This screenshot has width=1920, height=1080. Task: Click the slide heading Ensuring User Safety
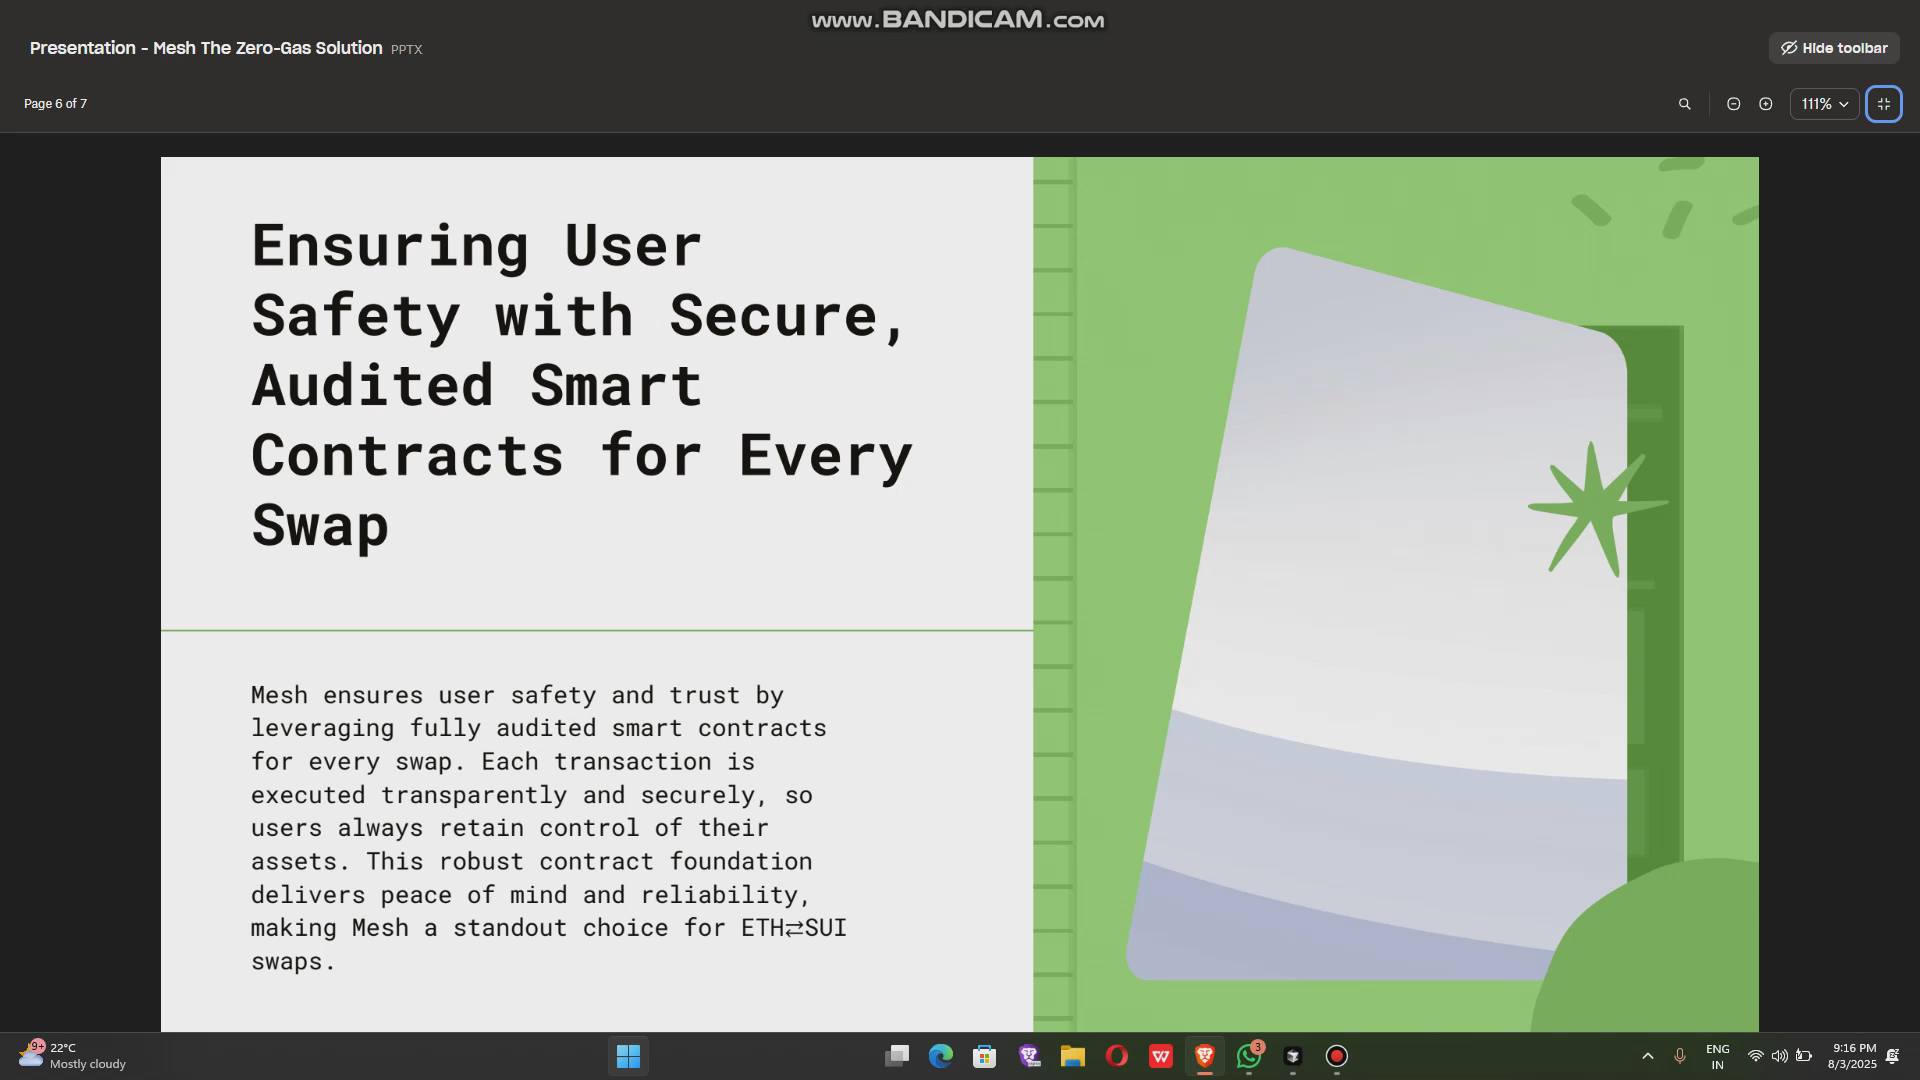(x=580, y=385)
